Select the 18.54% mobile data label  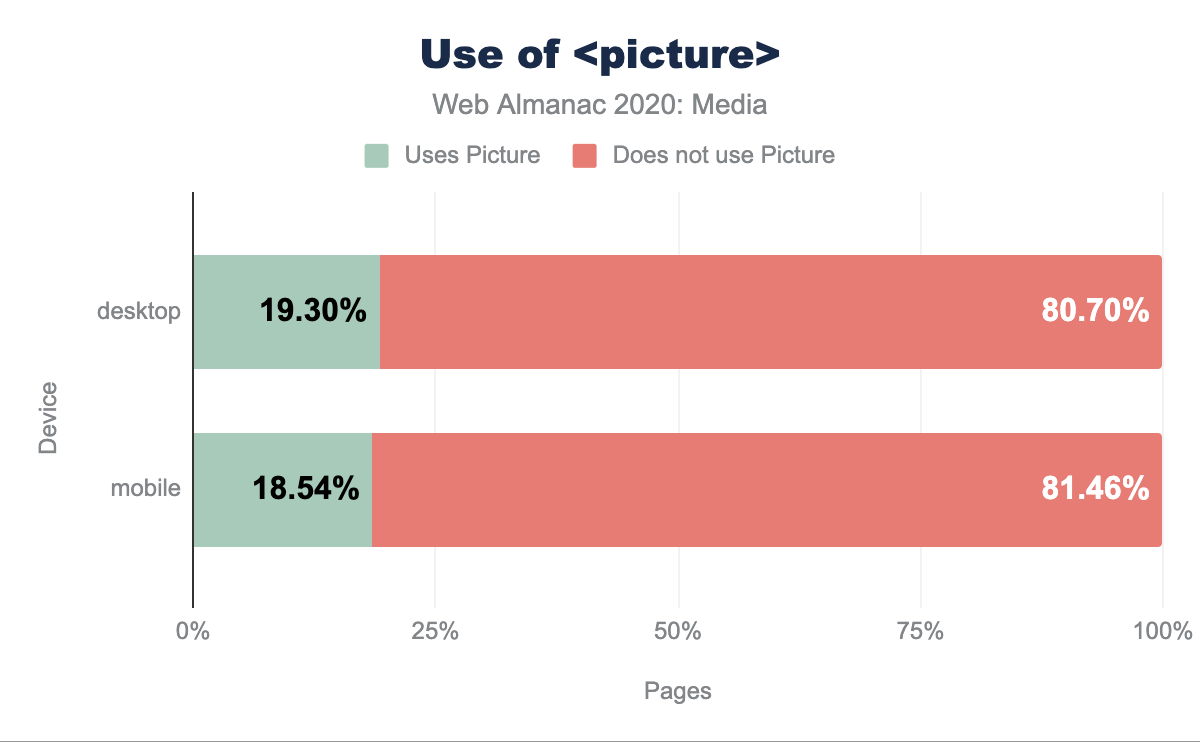tap(305, 489)
